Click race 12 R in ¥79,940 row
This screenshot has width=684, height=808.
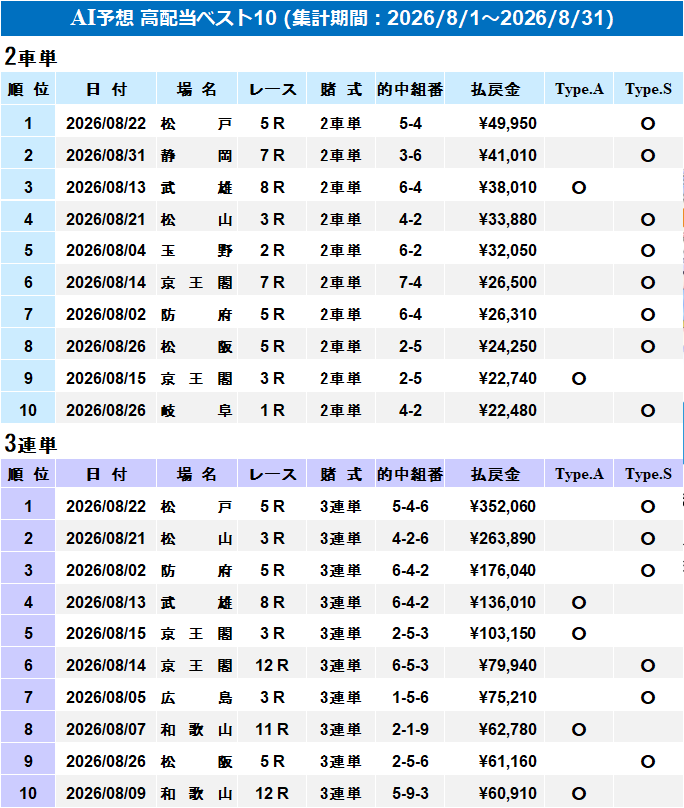272,665
